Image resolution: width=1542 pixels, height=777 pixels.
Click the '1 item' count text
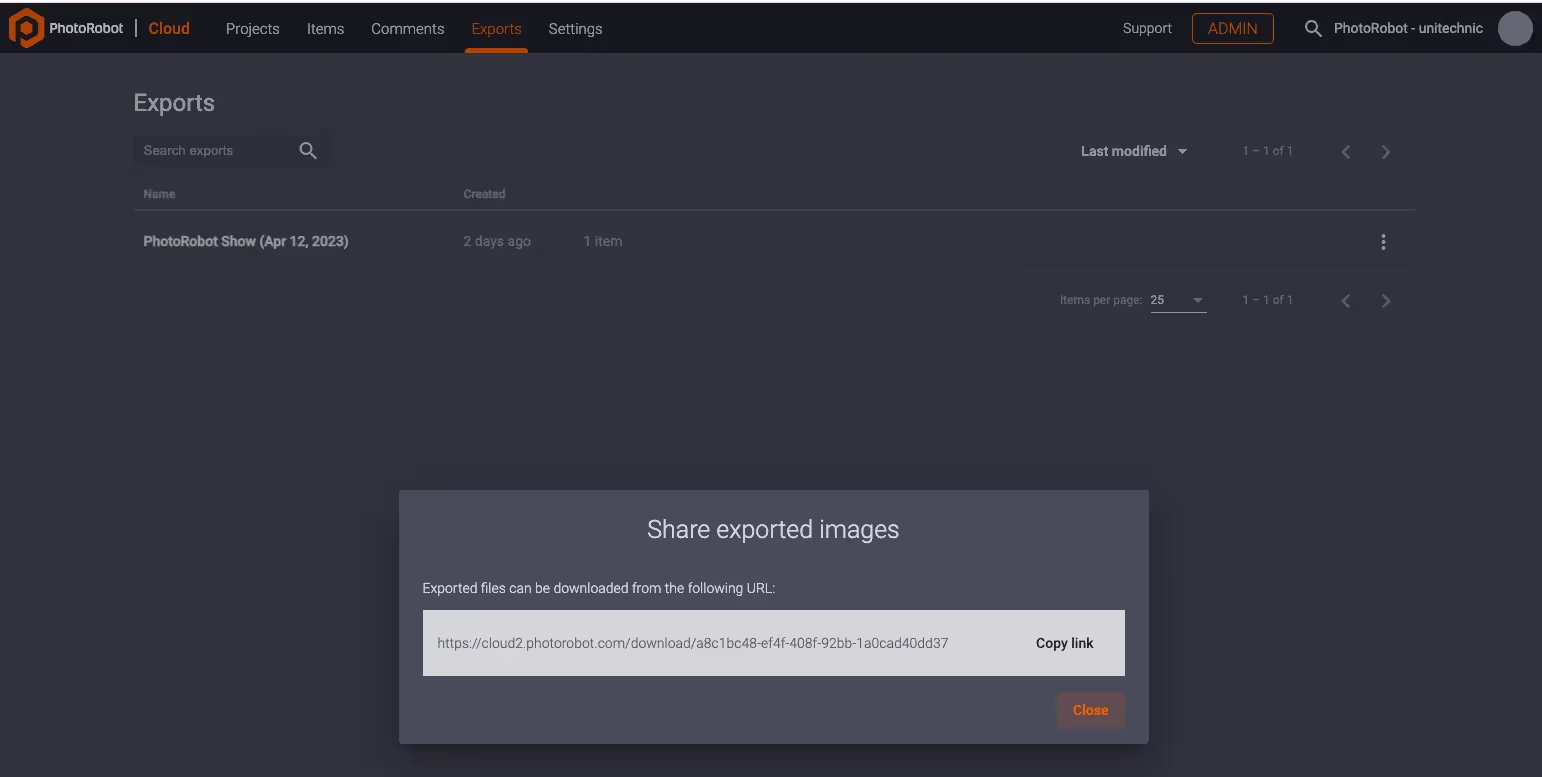coord(603,241)
